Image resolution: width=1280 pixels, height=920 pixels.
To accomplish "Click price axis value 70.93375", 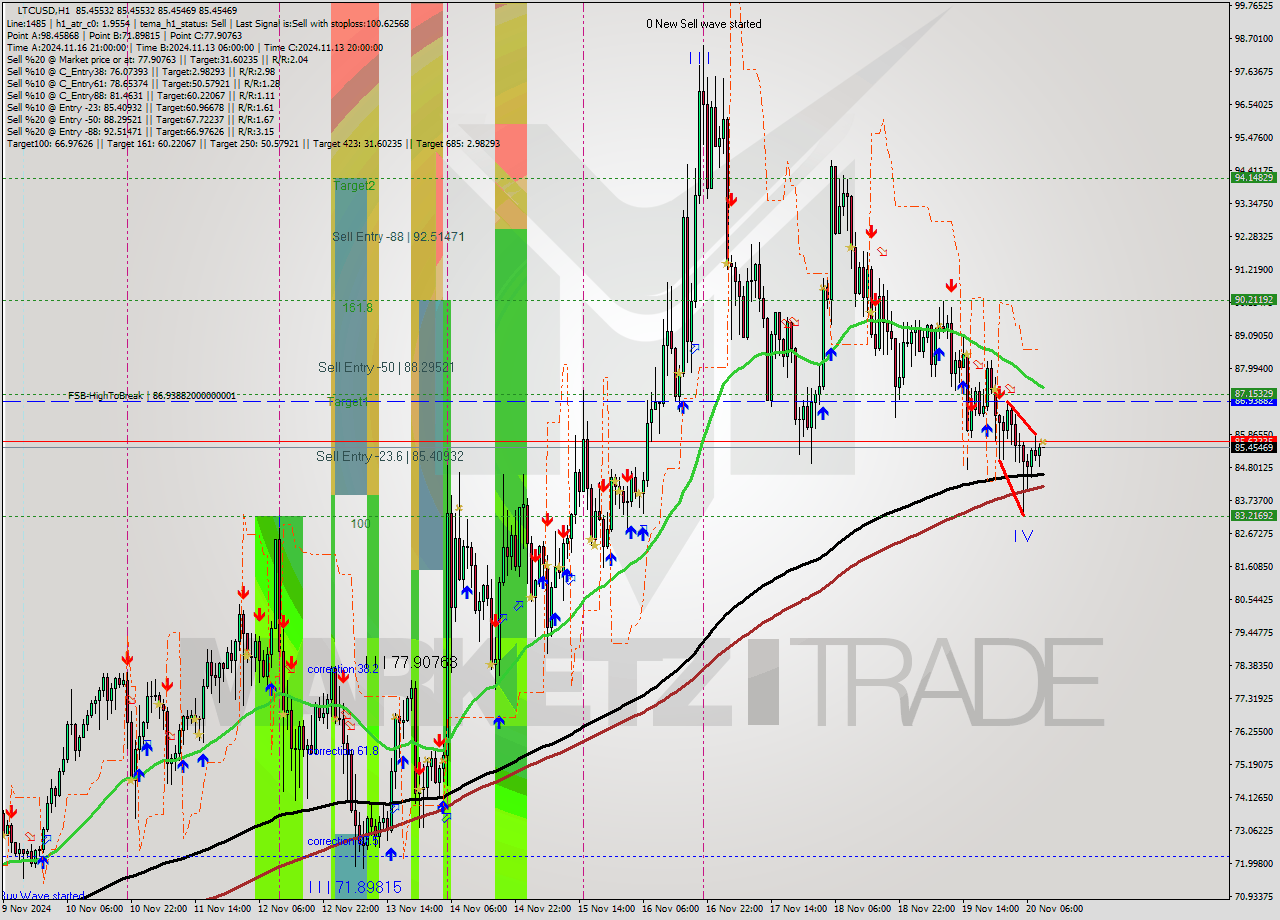I will [x=1254, y=896].
